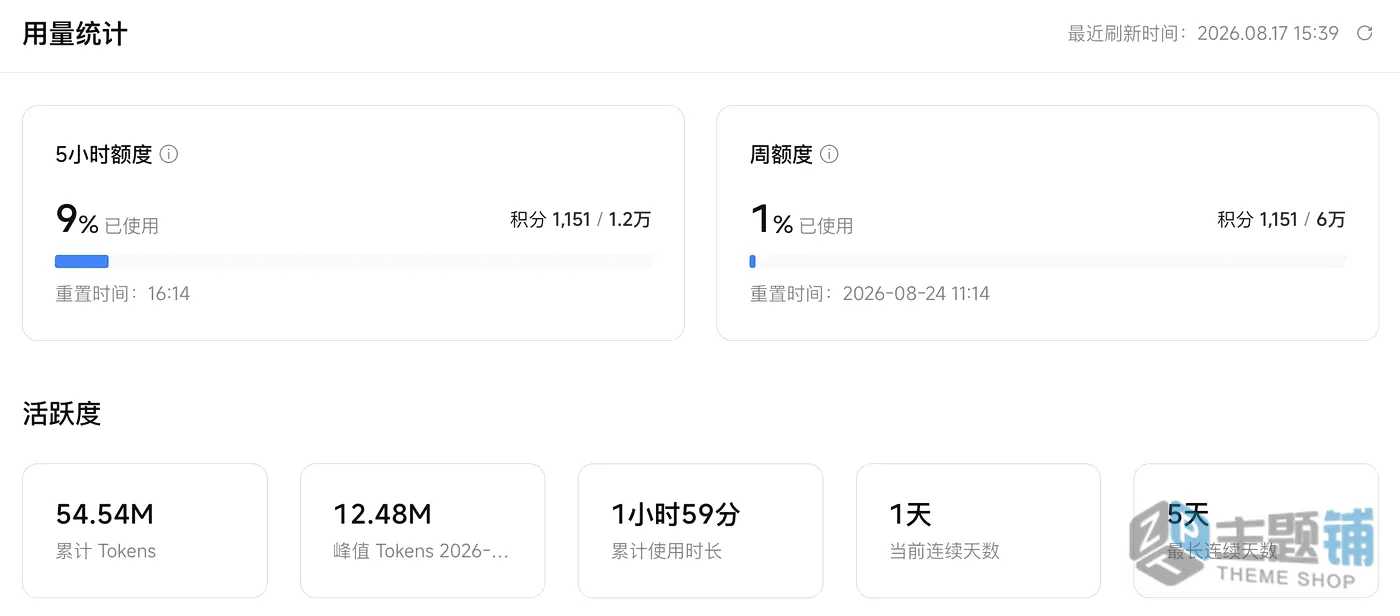
Task: Select the 1小时59分 累计使用时长 card
Action: coord(701,531)
